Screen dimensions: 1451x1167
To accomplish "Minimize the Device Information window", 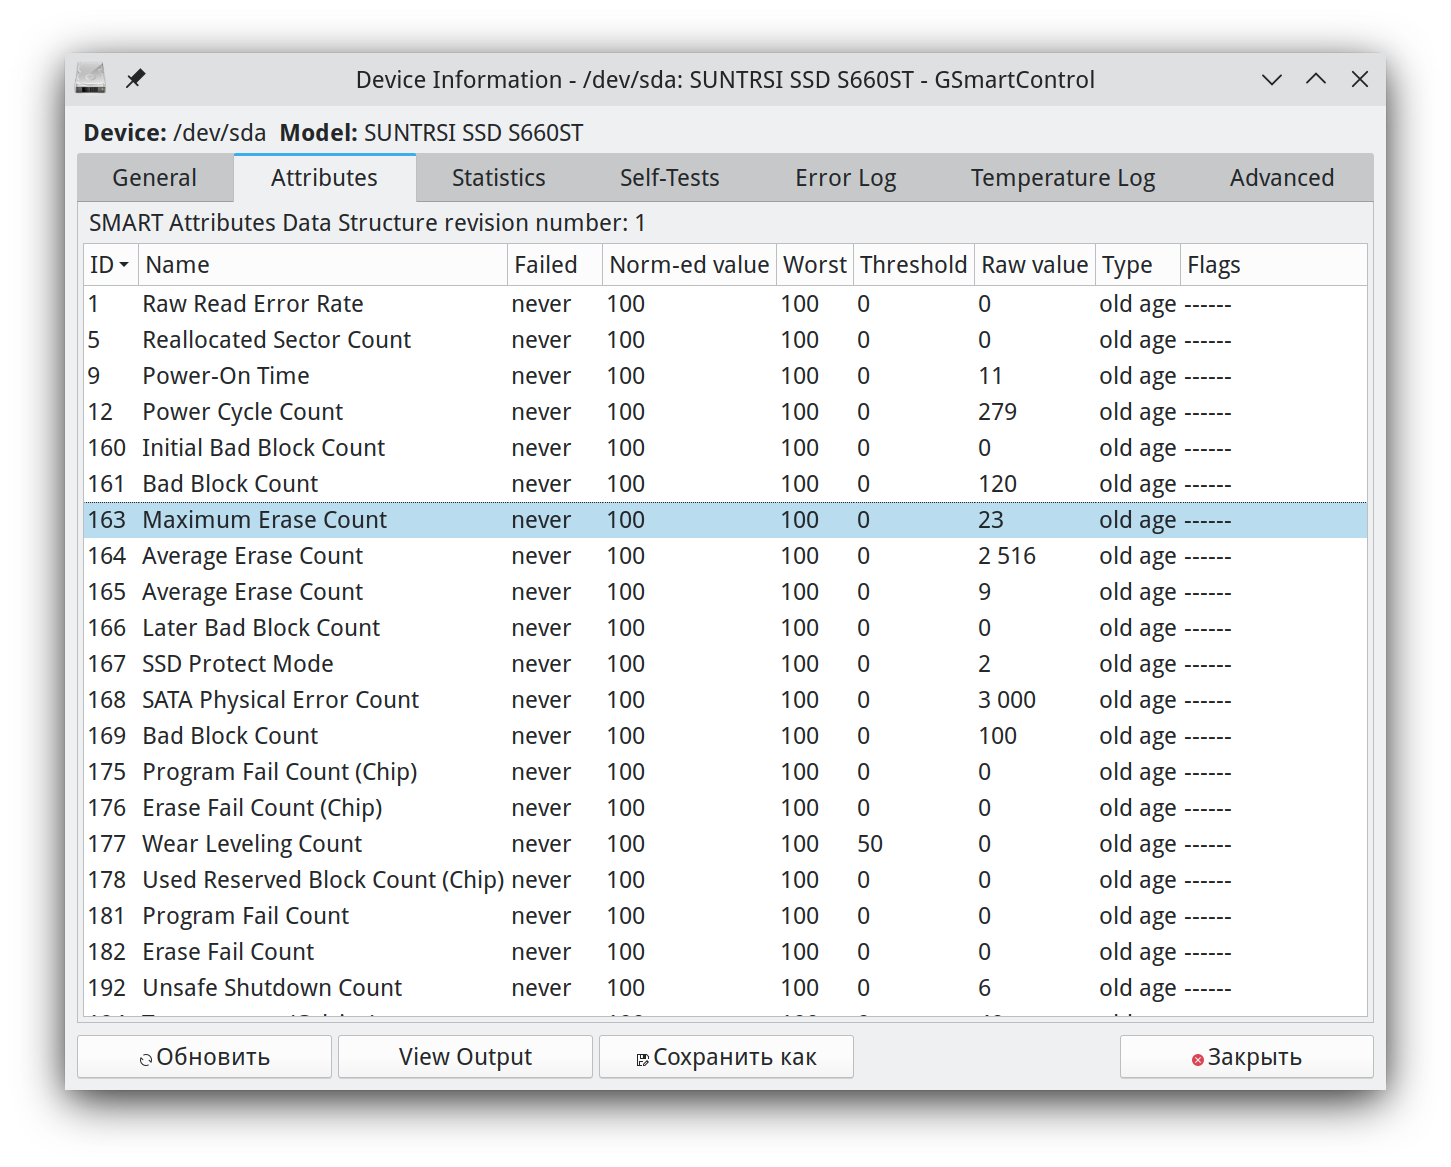I will point(1272,80).
